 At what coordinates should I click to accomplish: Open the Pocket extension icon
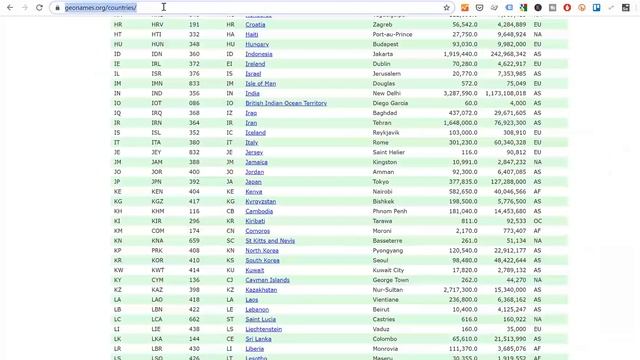[x=480, y=8]
